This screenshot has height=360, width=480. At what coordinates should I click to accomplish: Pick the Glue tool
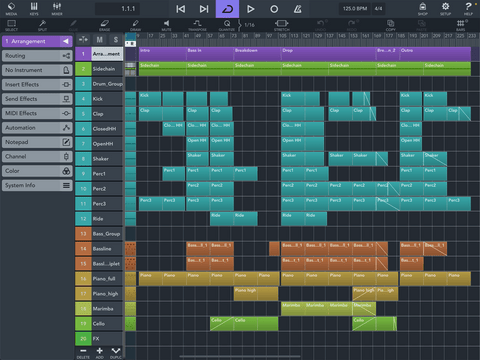click(73, 25)
